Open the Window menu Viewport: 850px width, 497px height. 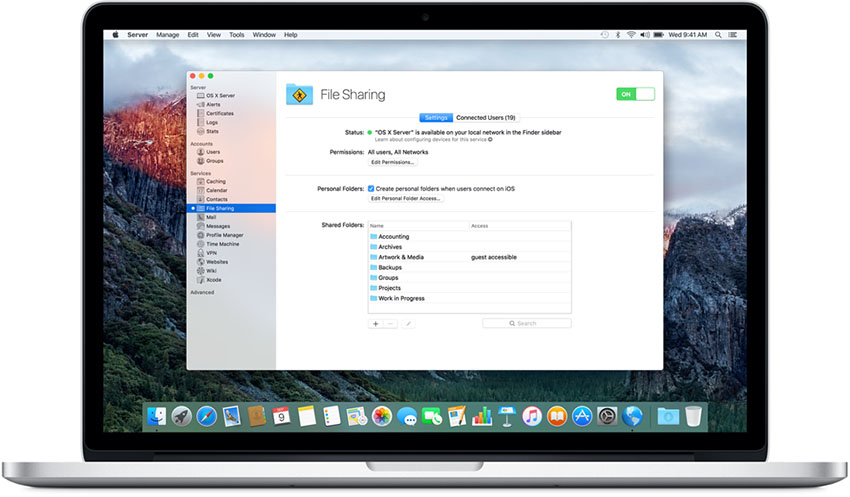click(264, 35)
